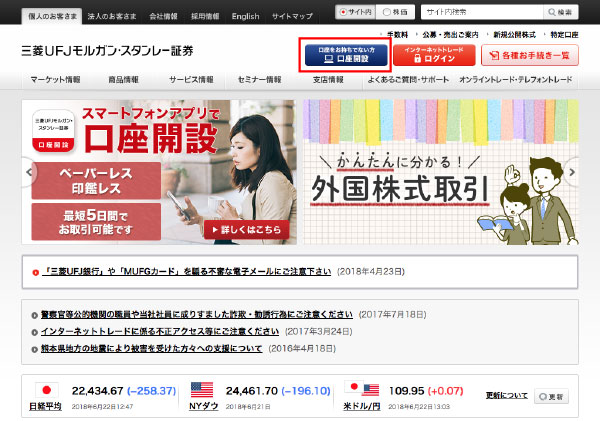This screenshot has width=600, height=421.
Task: Click the NY Dow value 24,461.70
Action: [251, 391]
